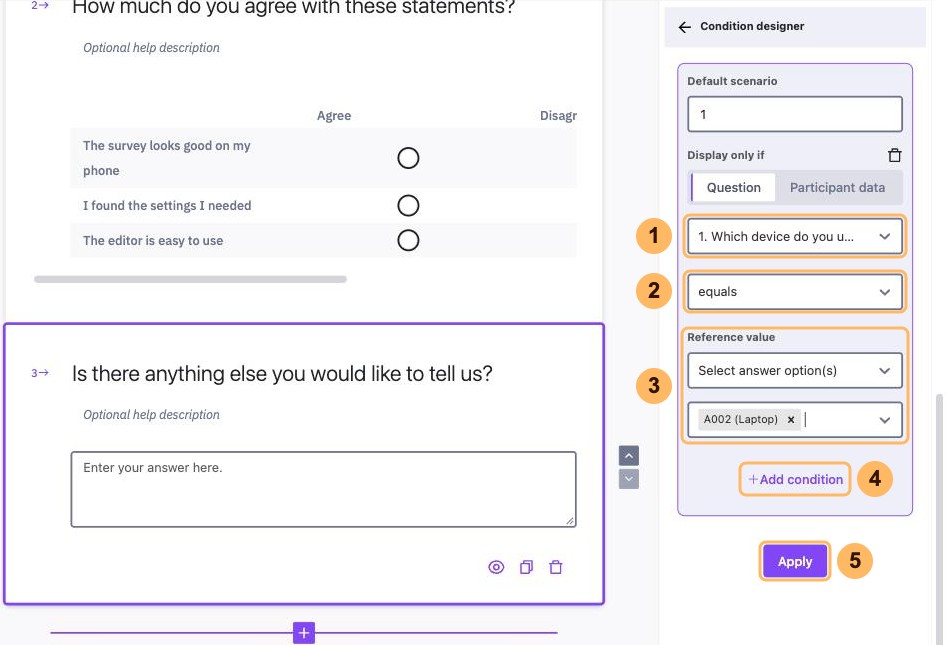The height and width of the screenshot is (645, 946).
Task: Click the Add condition link
Action: [x=795, y=479]
